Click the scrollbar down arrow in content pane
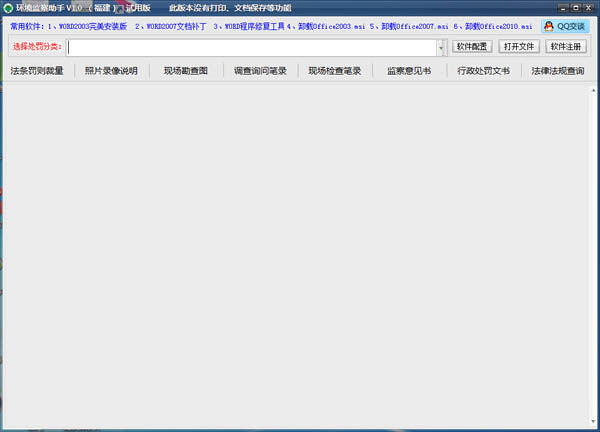The image size is (600, 432). (x=593, y=421)
